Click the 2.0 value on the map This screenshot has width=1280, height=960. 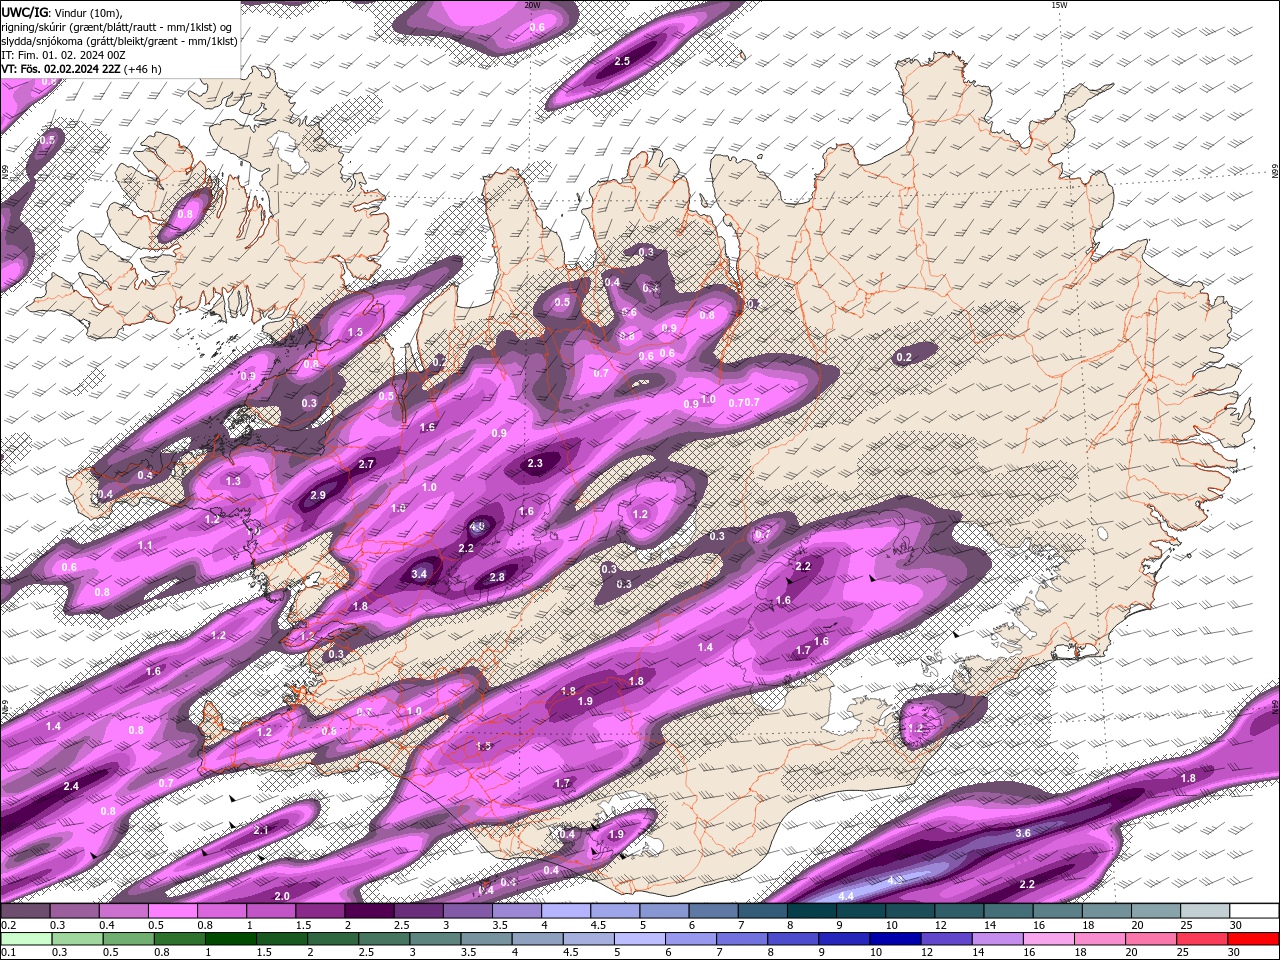pyautogui.click(x=282, y=896)
